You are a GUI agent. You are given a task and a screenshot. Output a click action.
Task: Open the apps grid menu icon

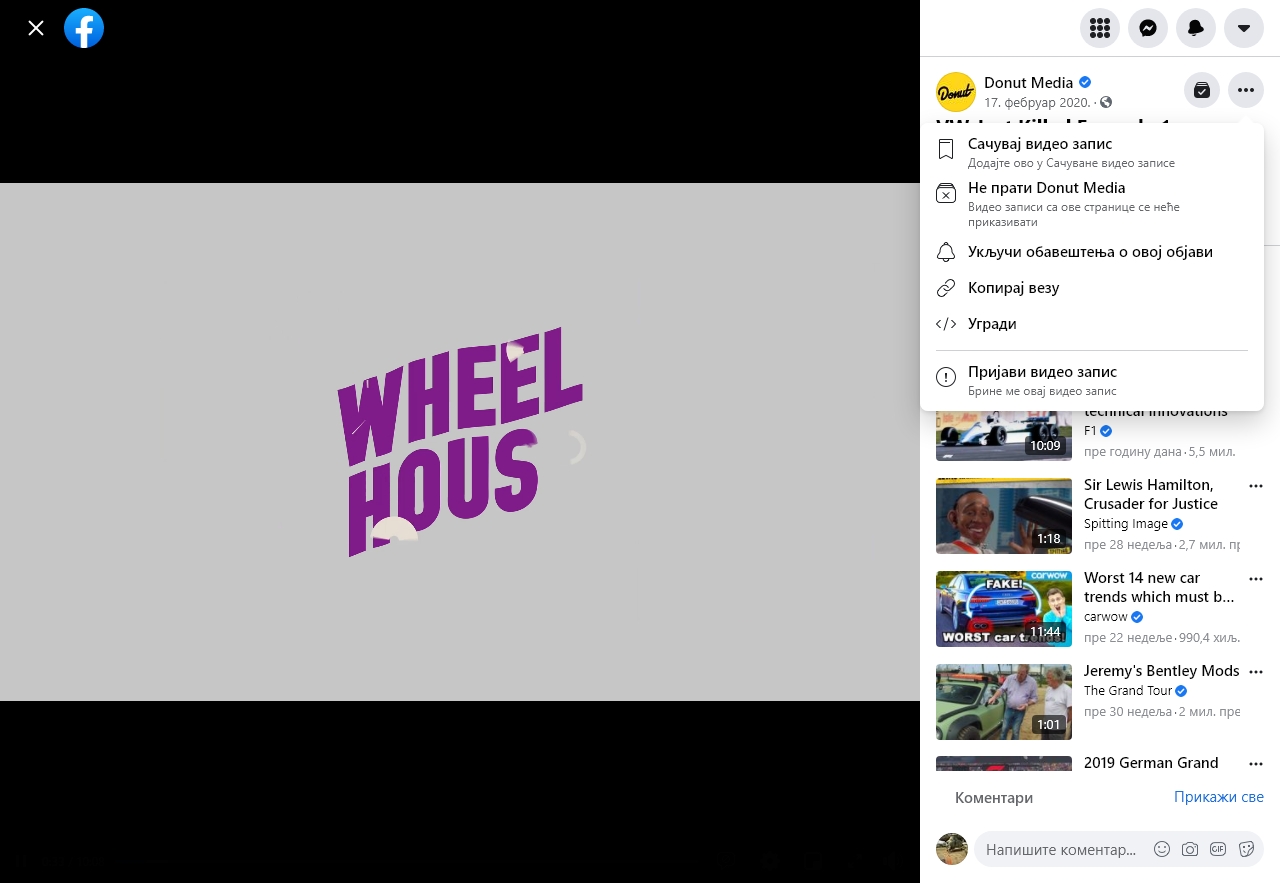point(1100,28)
